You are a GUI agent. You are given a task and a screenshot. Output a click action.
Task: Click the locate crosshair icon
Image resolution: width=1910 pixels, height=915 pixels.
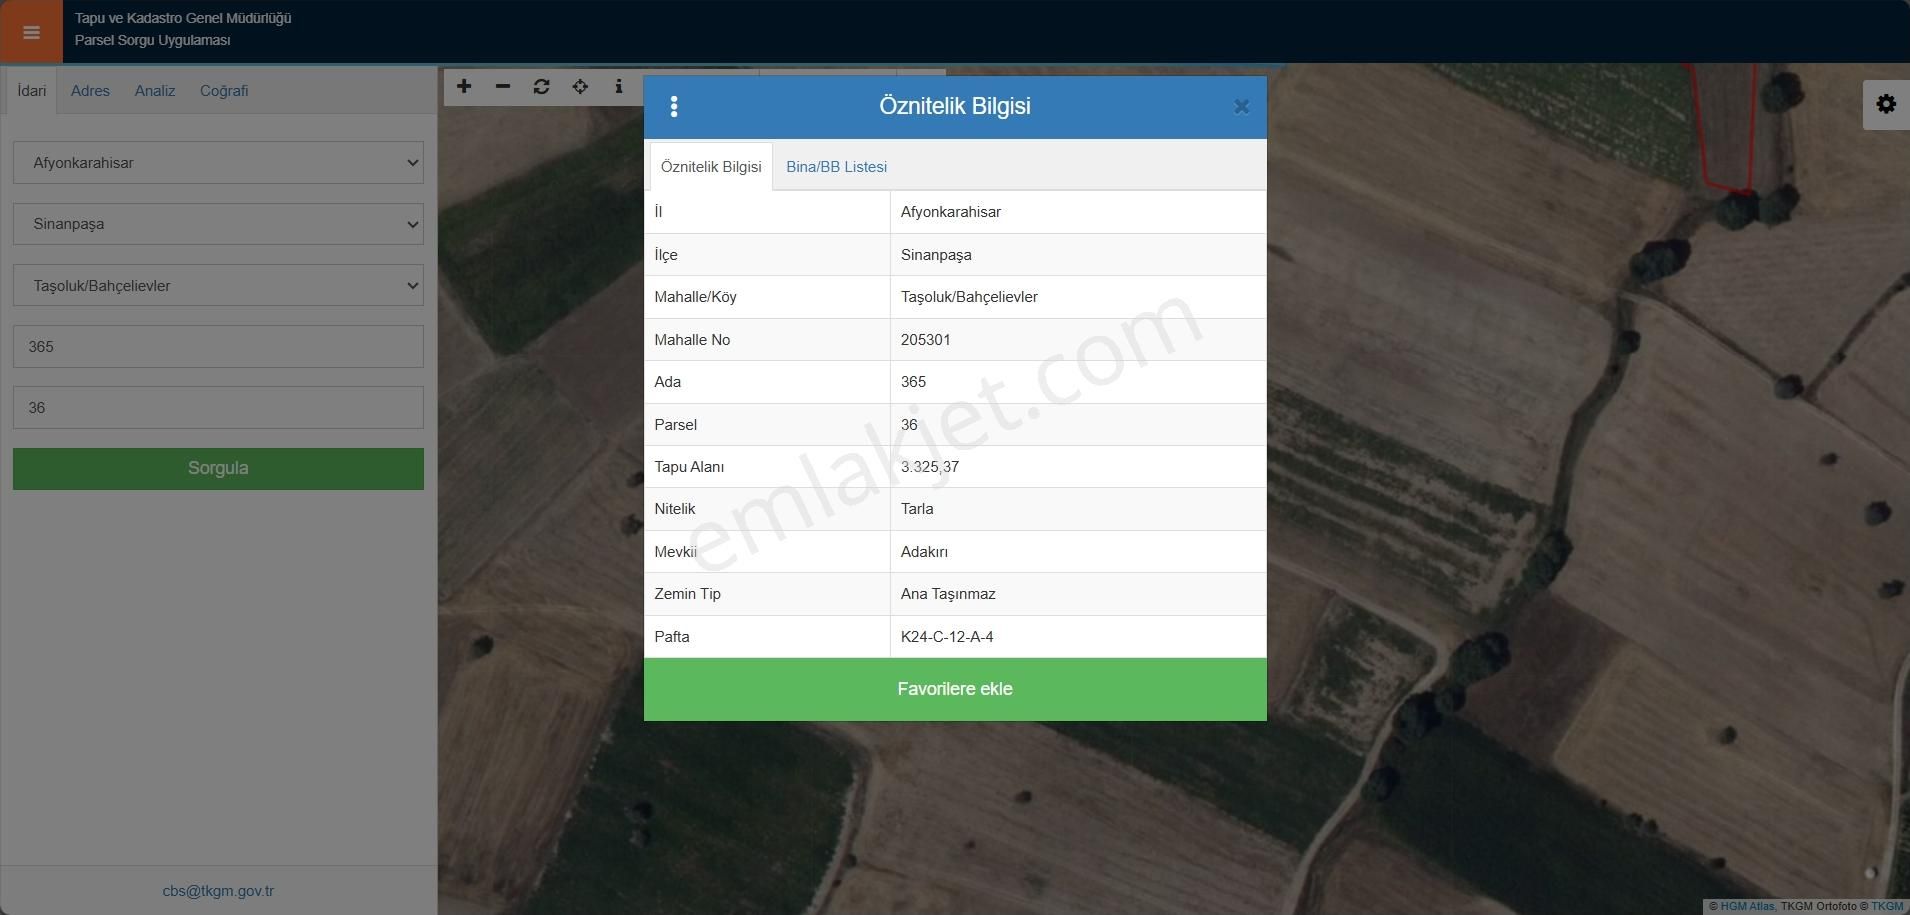(x=580, y=87)
